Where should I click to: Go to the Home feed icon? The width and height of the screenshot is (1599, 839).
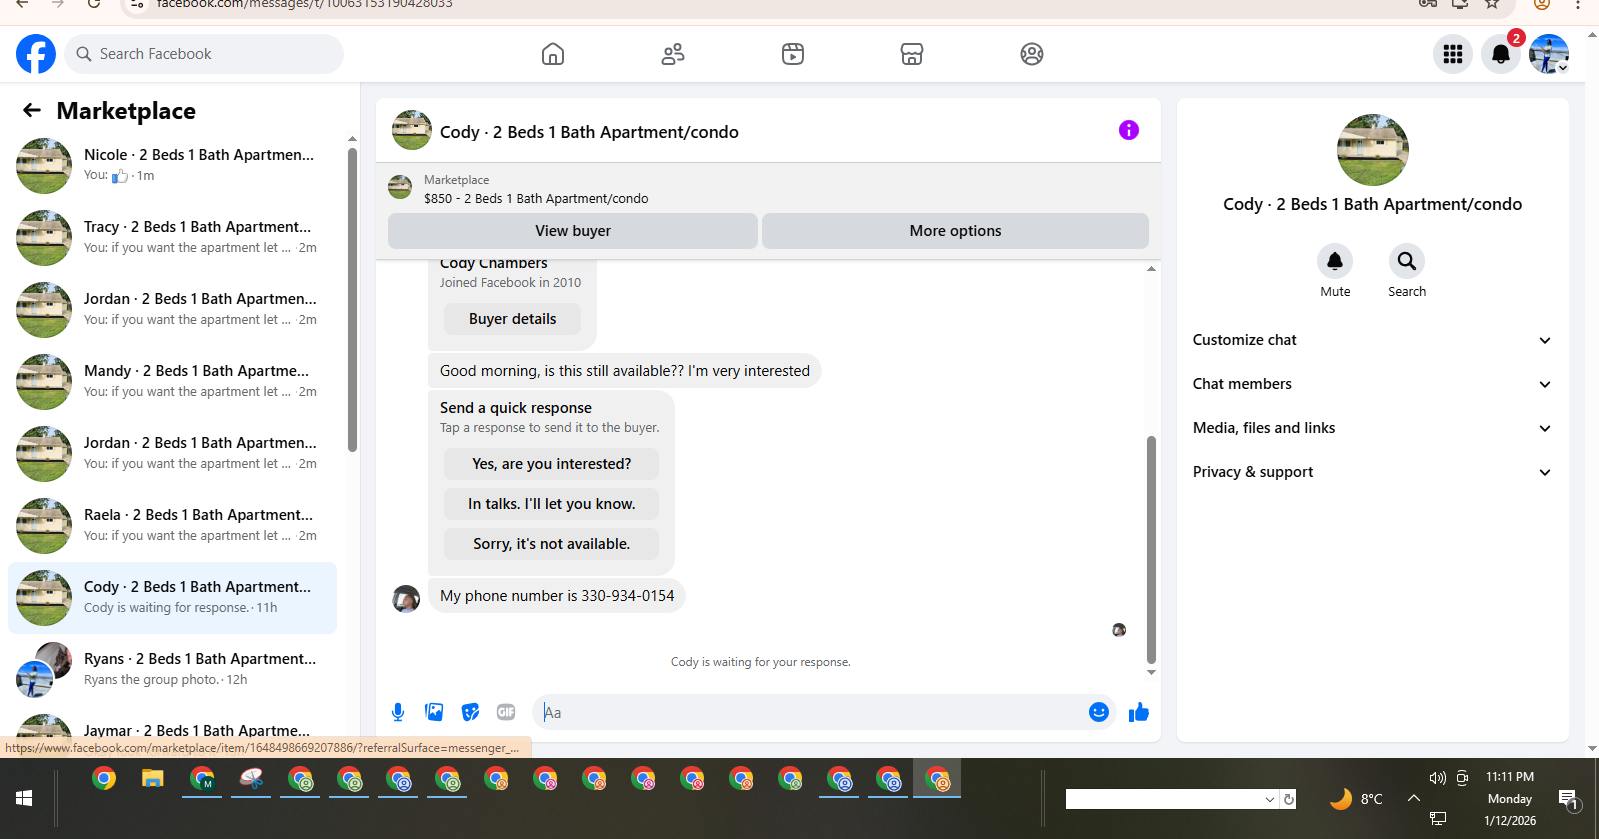point(553,54)
